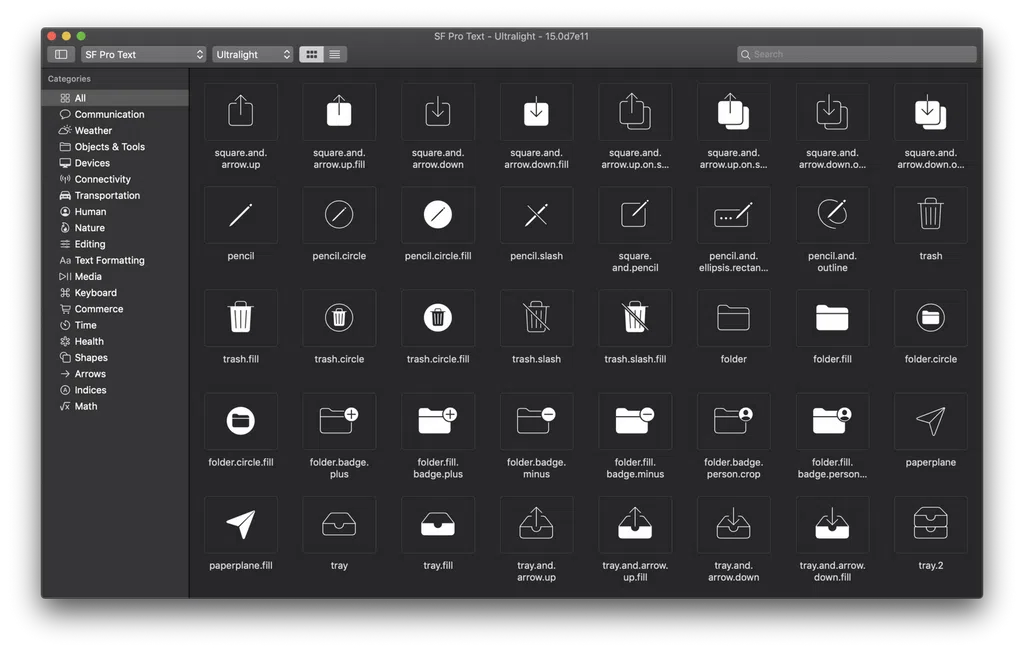Choose the pencil.and.ellipsis.rectangle symbol
Viewport: 1024px width, 653px height.
click(x=733, y=215)
